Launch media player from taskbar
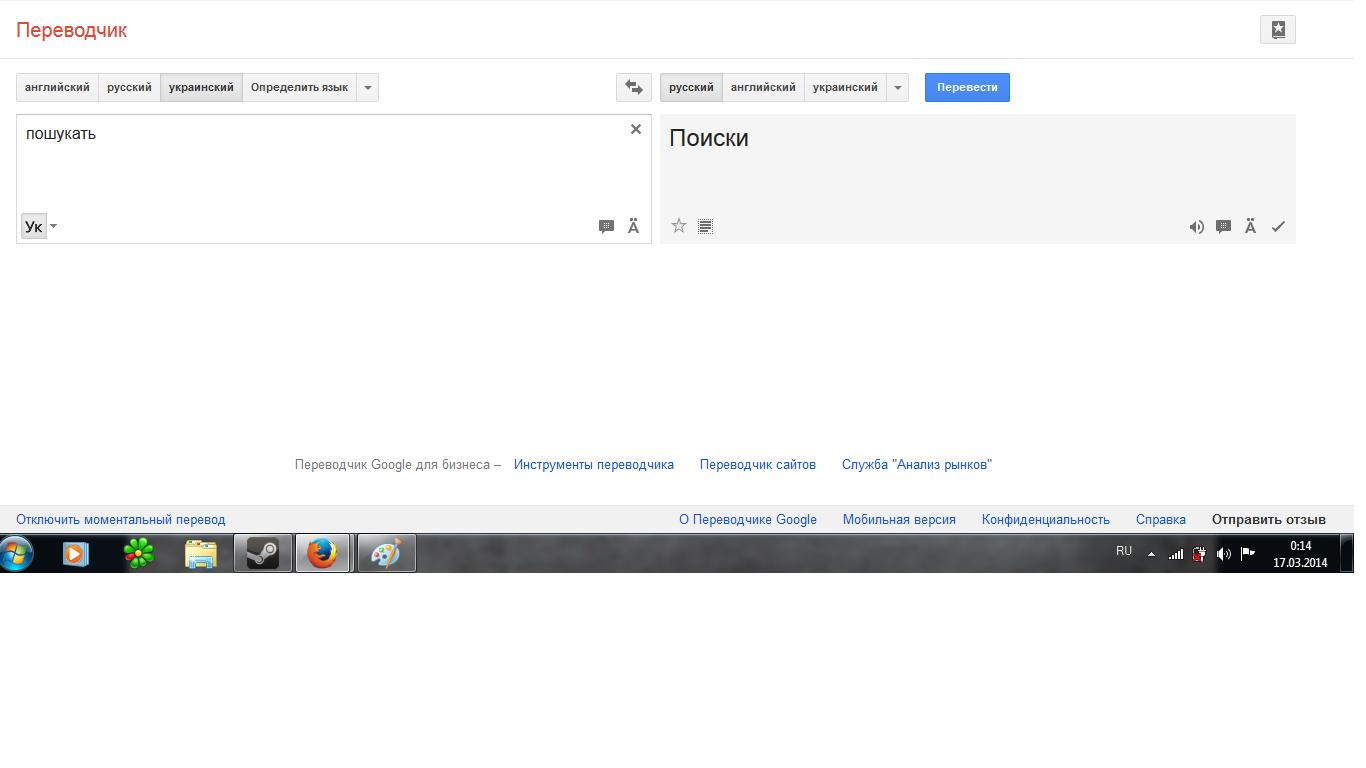This screenshot has width=1366, height=768. pos(76,553)
